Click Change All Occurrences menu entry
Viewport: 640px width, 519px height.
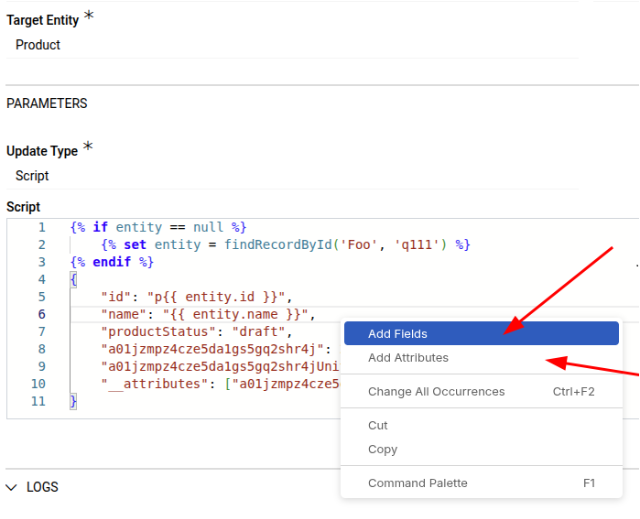[436, 392]
